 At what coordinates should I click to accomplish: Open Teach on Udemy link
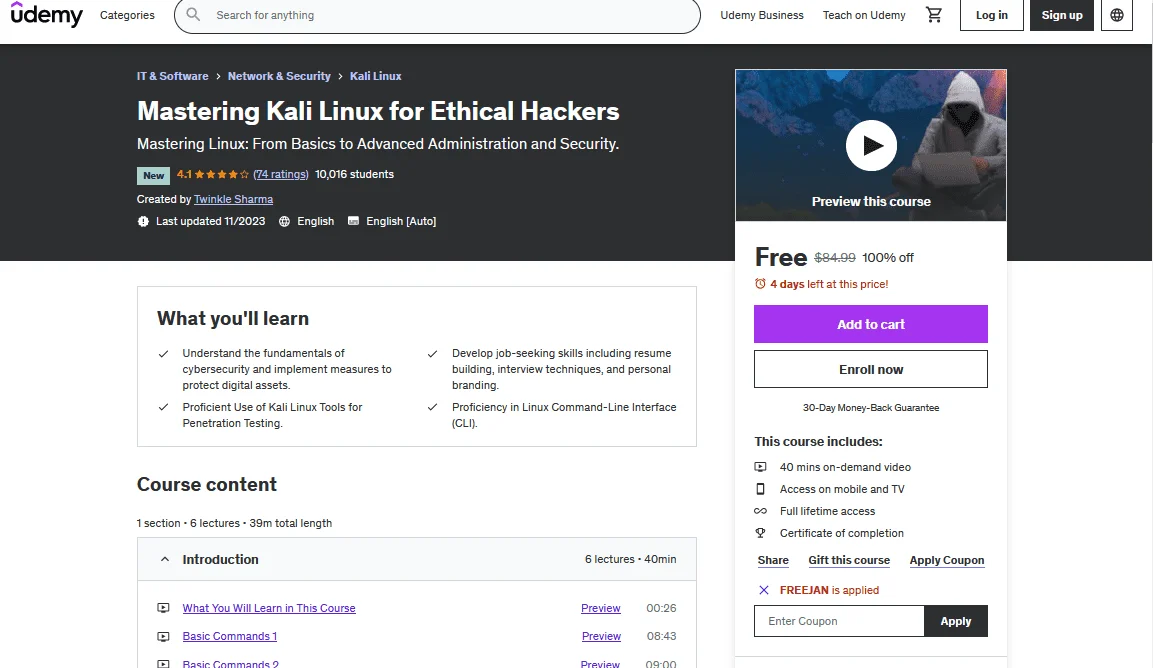tap(864, 15)
